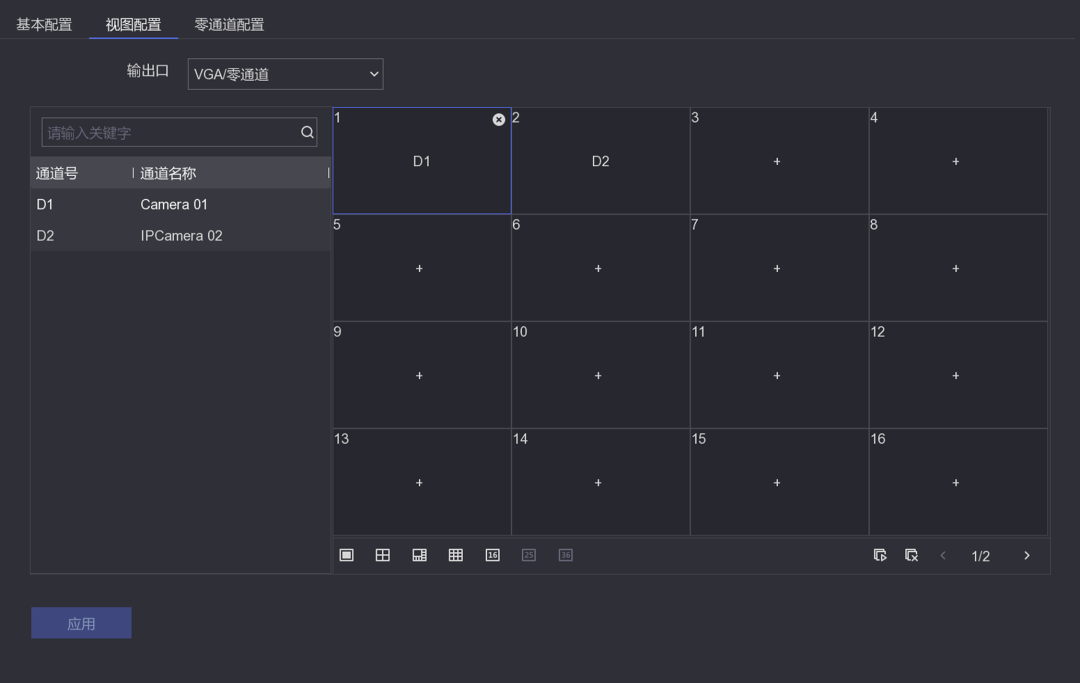The width and height of the screenshot is (1080, 683).
Task: Select the 4-window split layout
Action: pyautogui.click(x=383, y=555)
